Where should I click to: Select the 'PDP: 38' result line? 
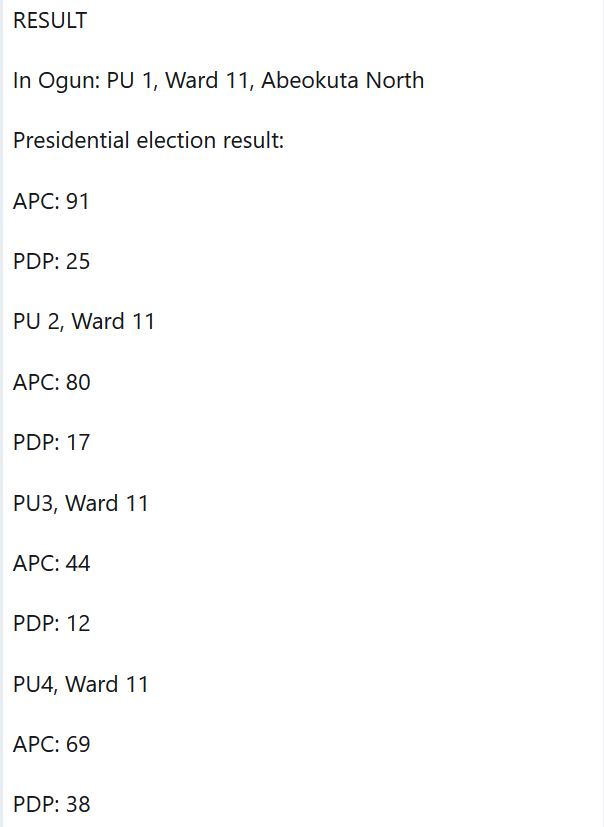tap(51, 804)
